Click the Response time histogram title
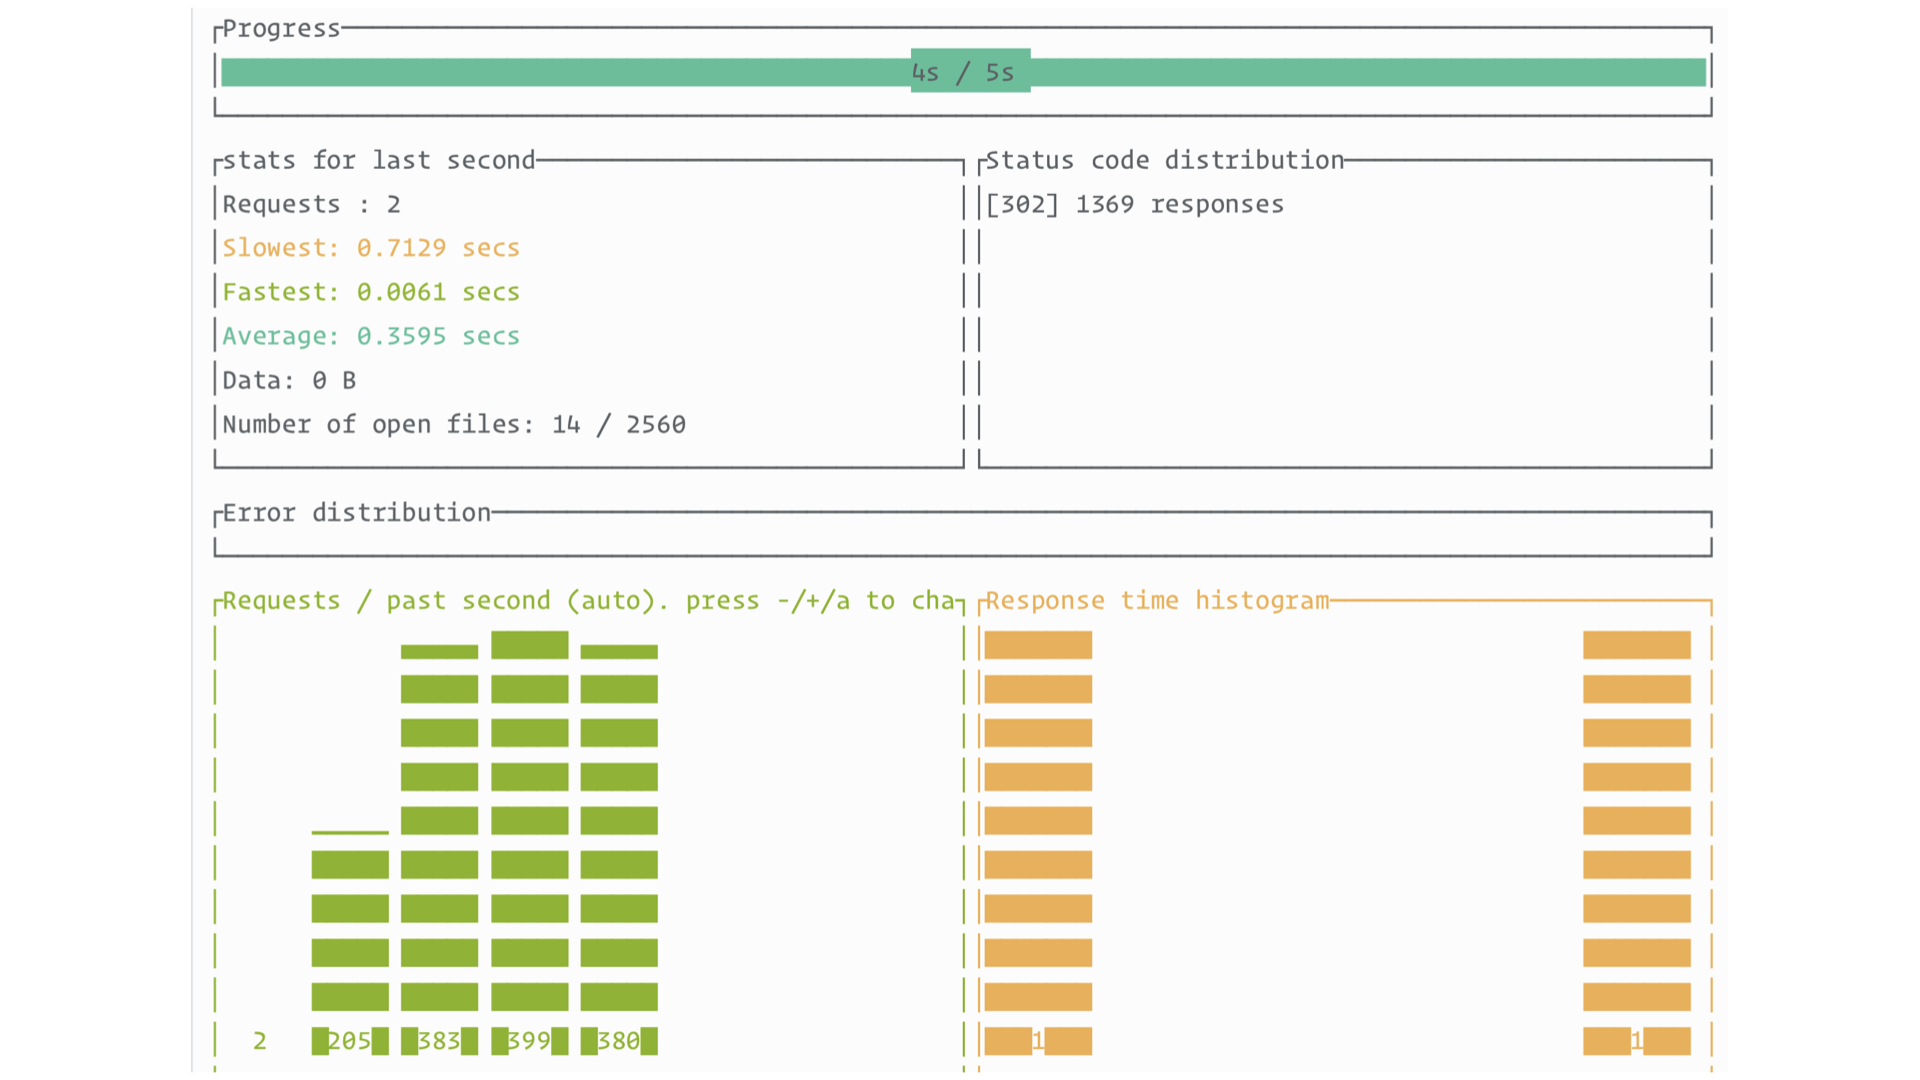The height and width of the screenshot is (1080, 1920). click(1157, 601)
